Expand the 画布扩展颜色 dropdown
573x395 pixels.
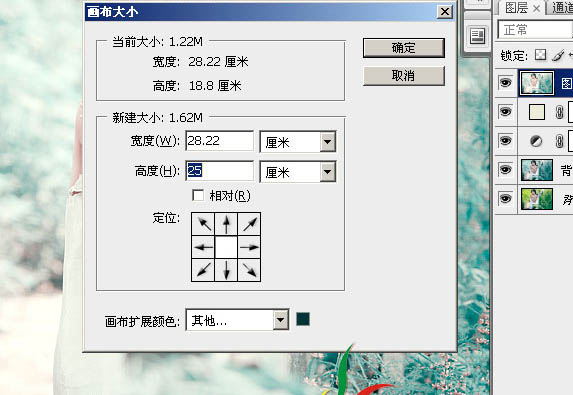click(x=281, y=320)
